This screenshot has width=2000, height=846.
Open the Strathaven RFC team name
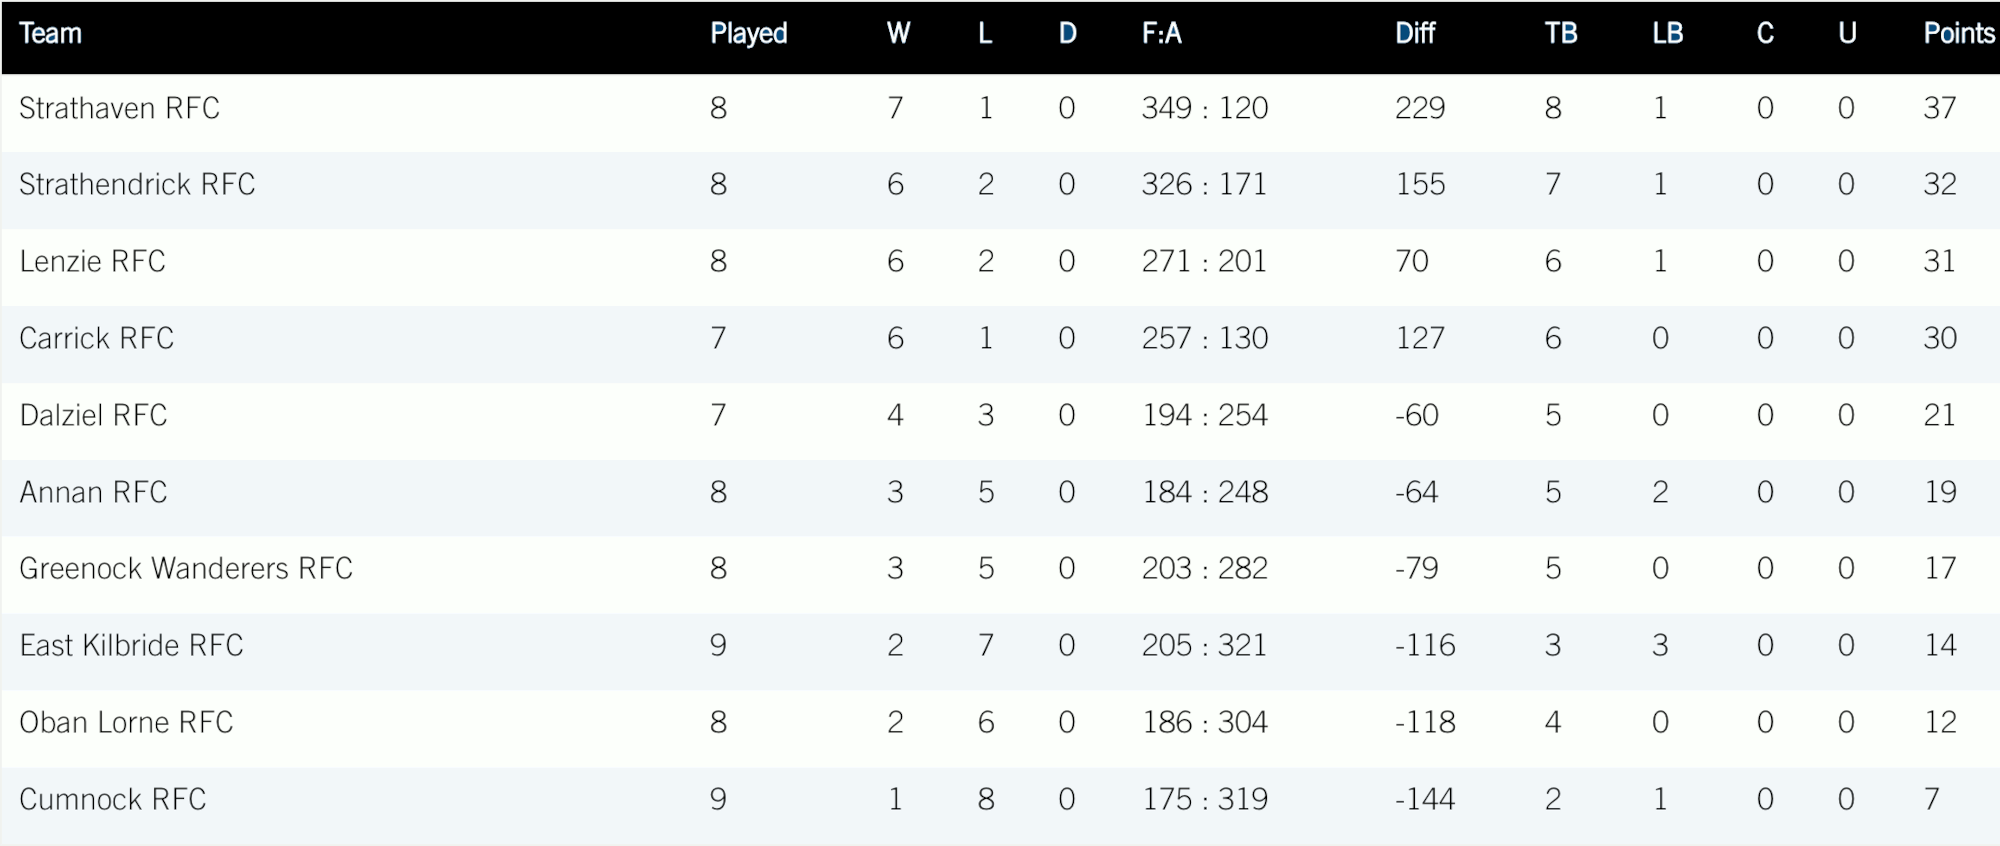[119, 108]
